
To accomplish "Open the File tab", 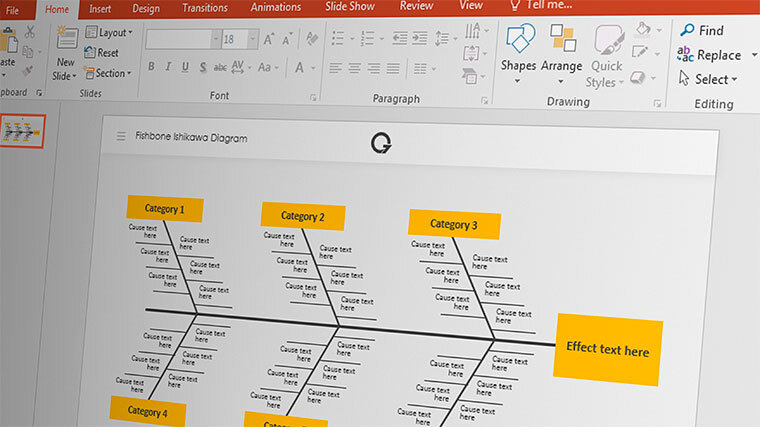I will coord(12,10).
